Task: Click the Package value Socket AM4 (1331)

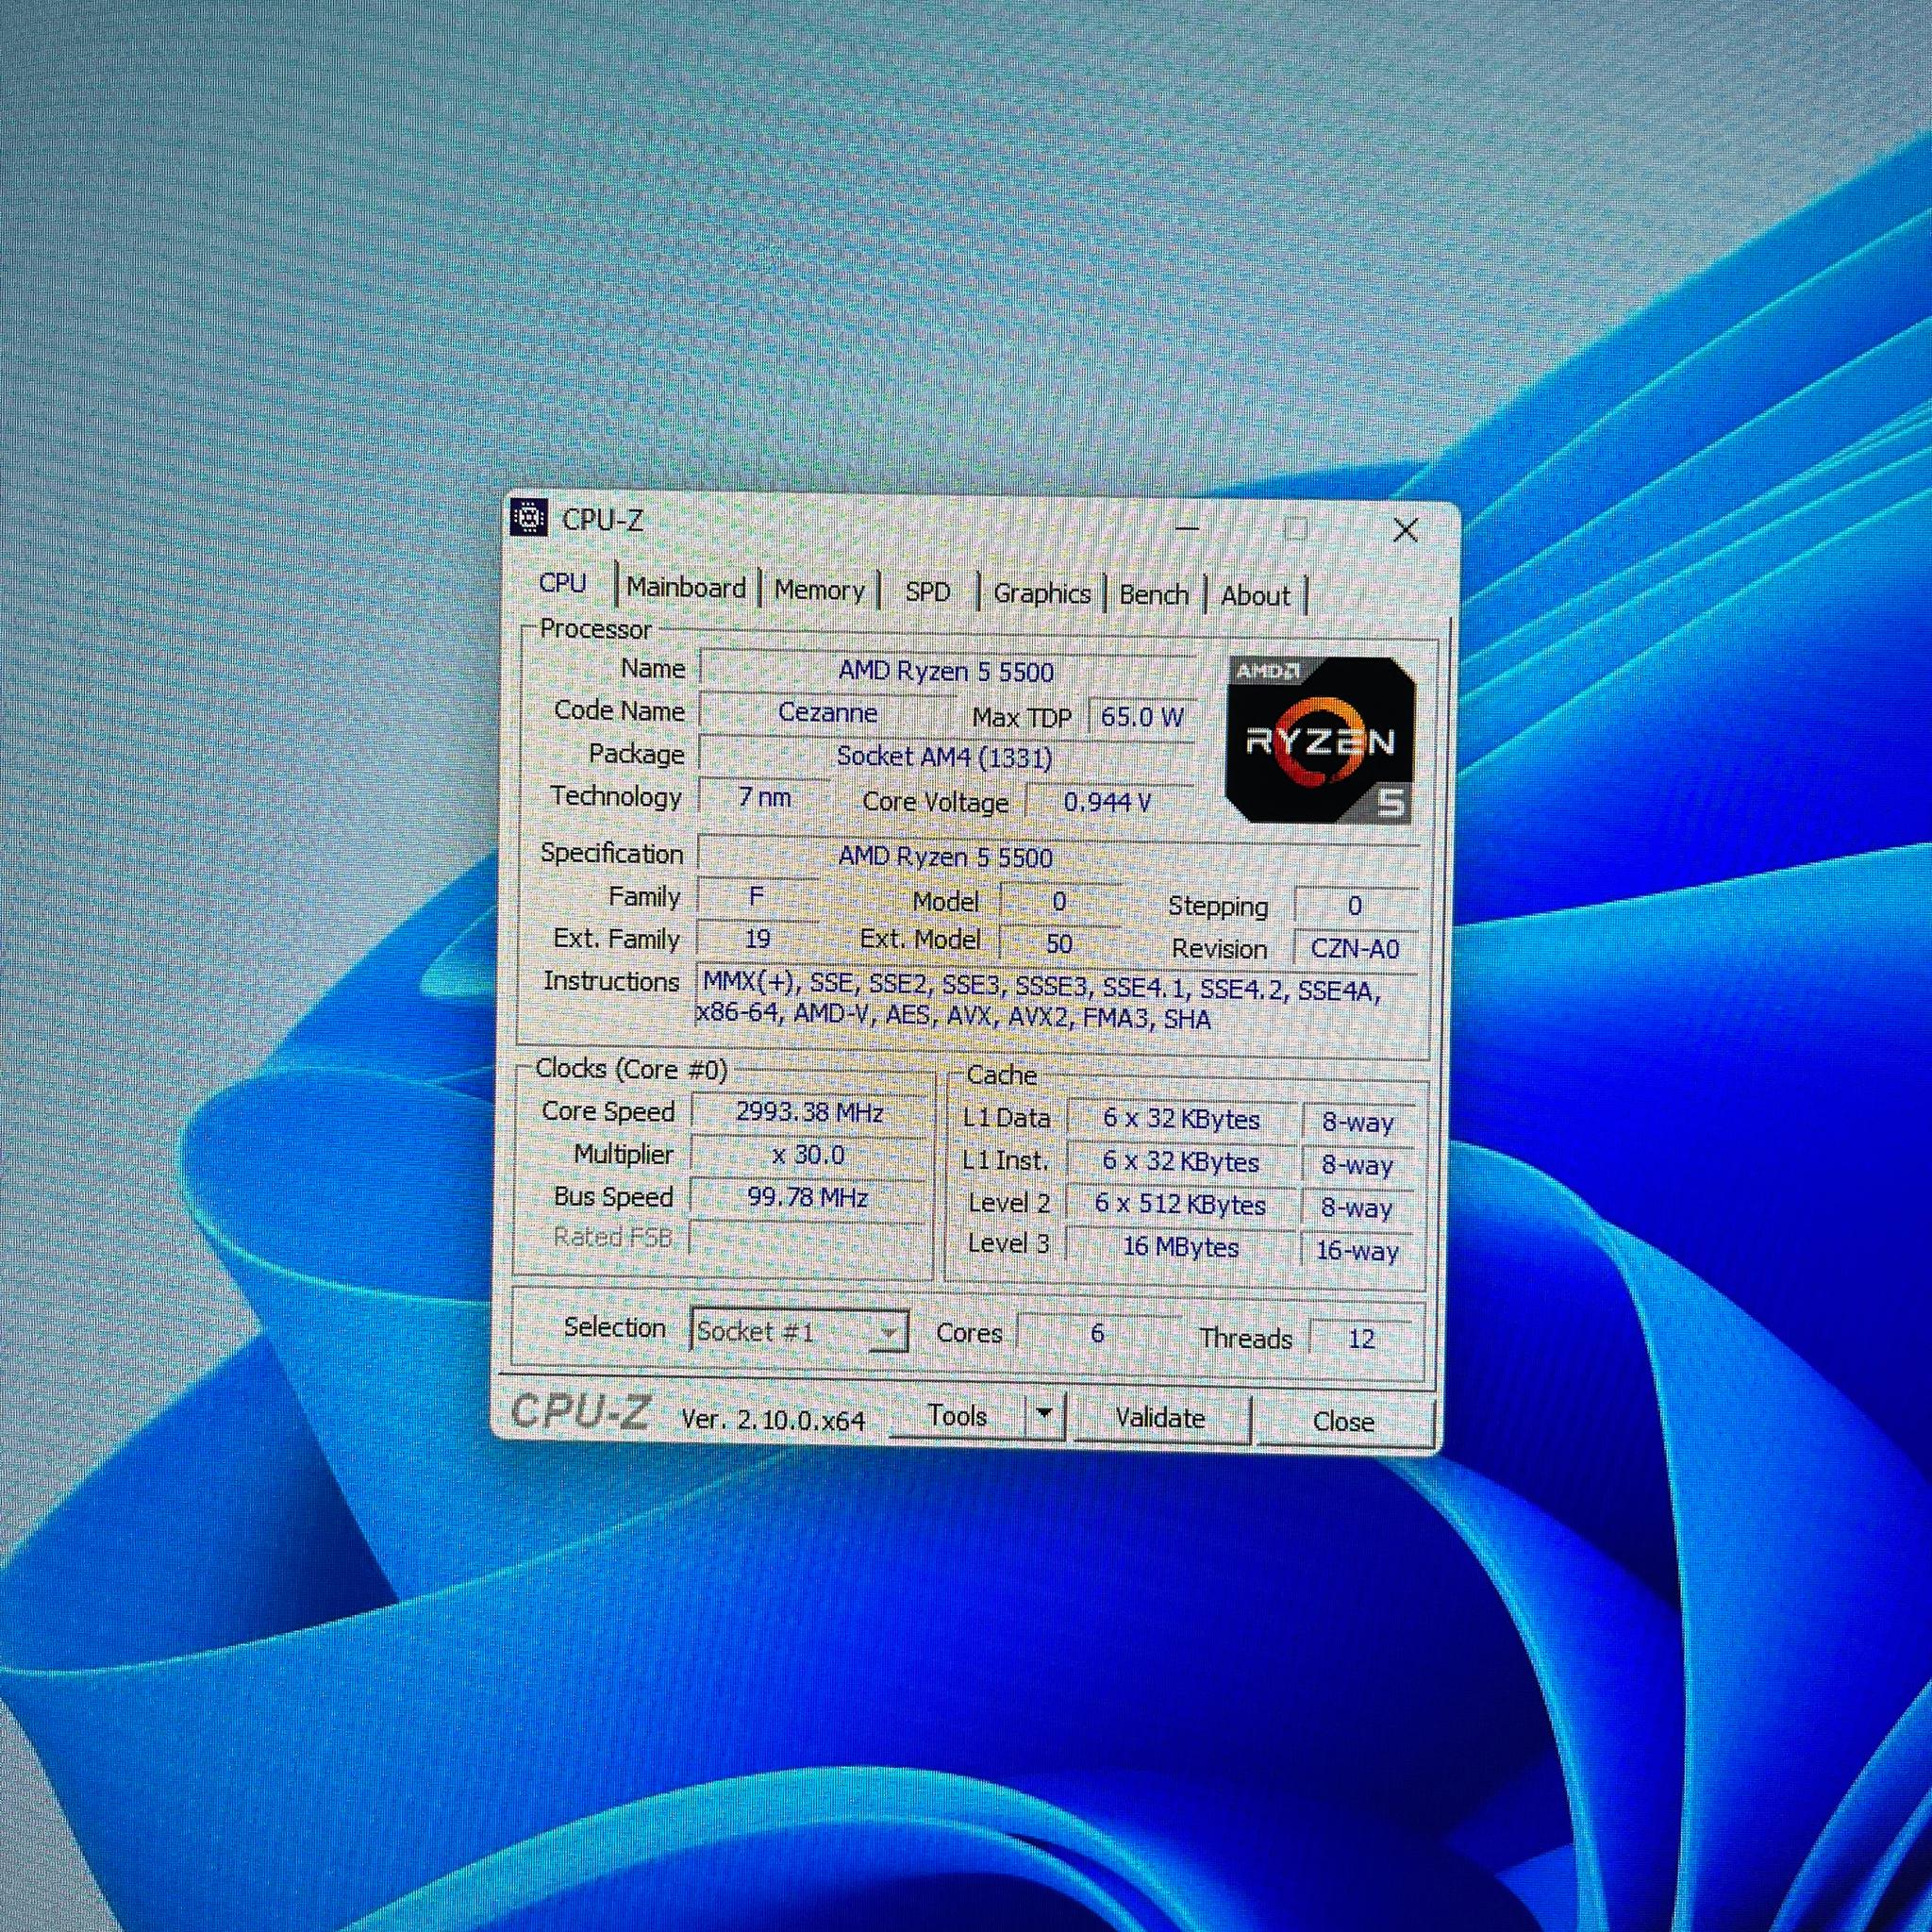Action: point(945,757)
